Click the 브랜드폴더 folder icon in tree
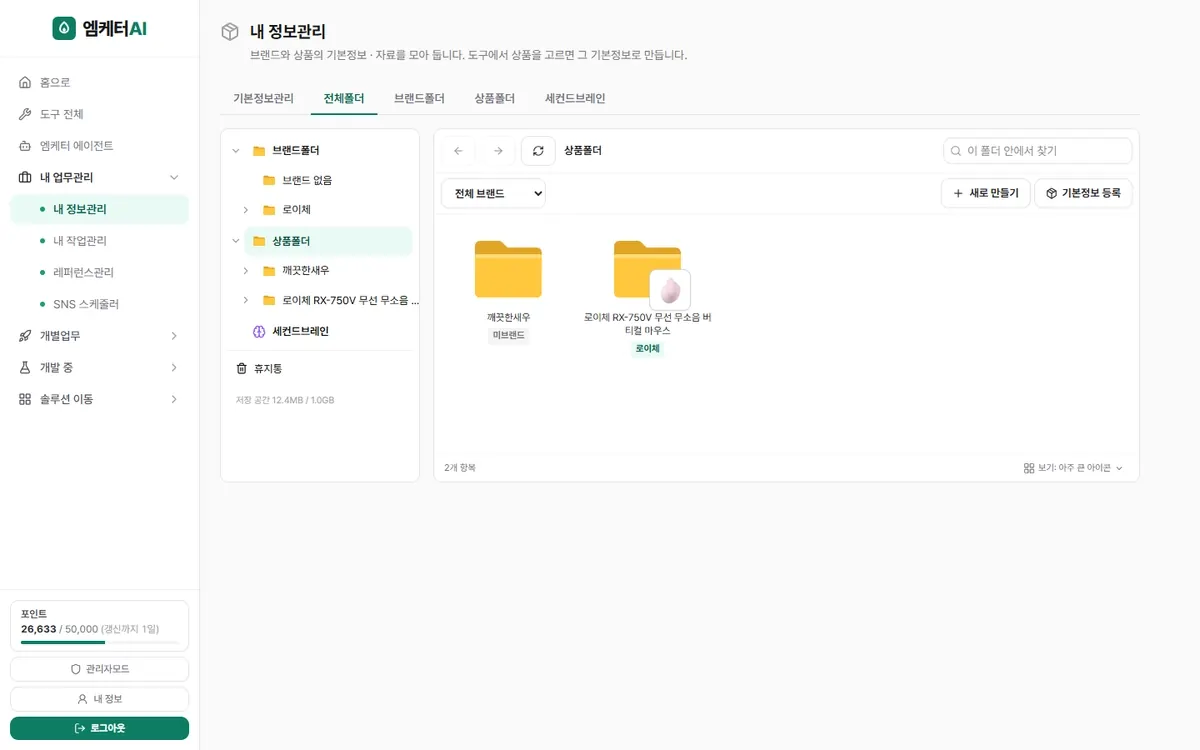Screen dimensions: 1200x750 (x=259, y=151)
